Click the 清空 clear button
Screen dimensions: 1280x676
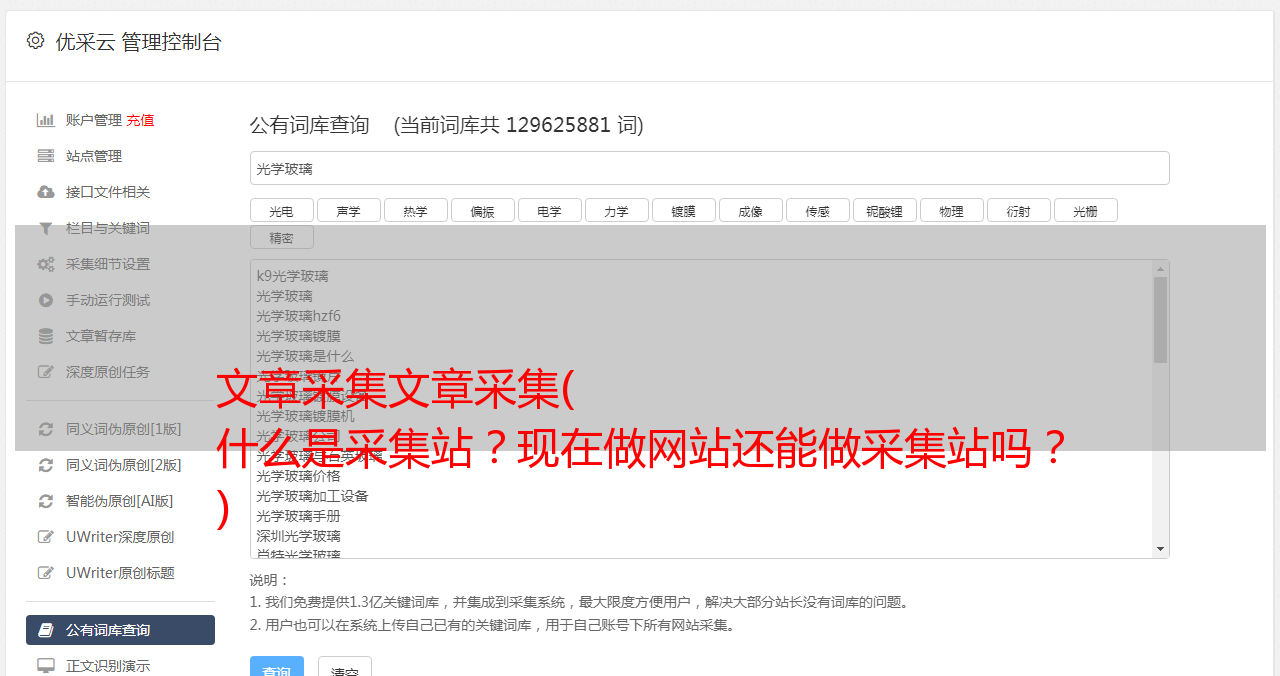click(345, 666)
